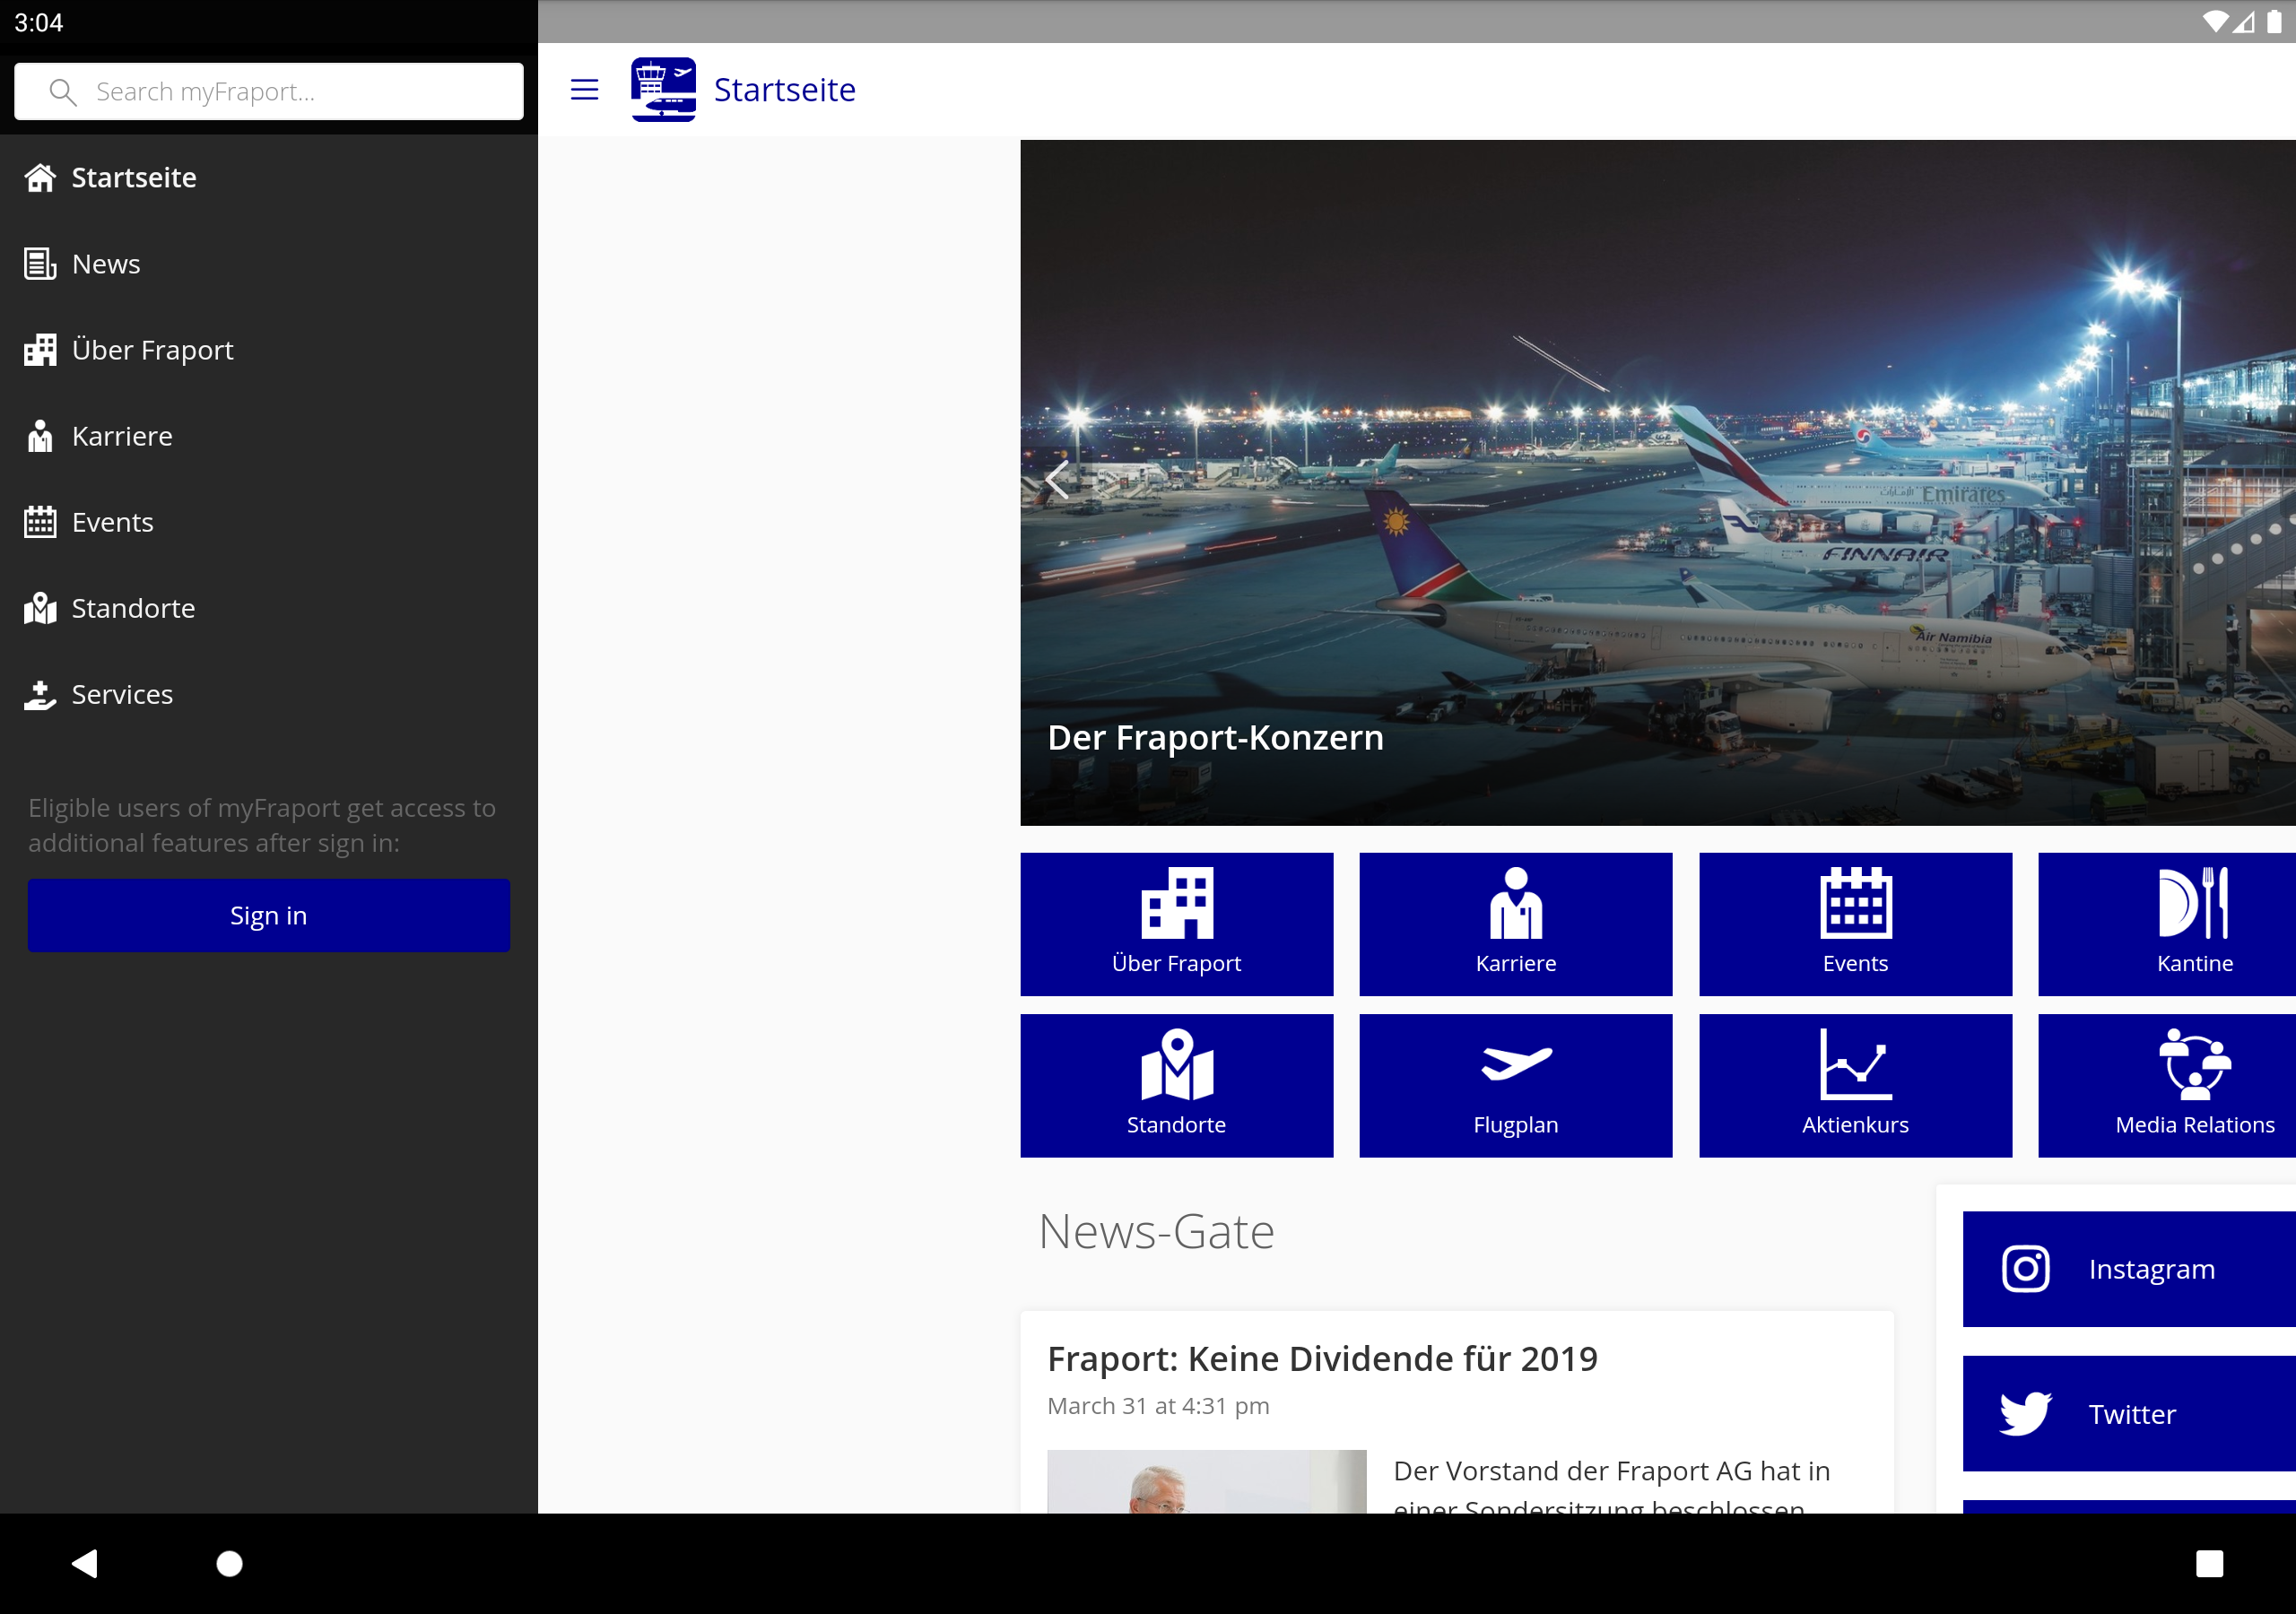
Task: Open the Über Fraport building tile
Action: 1176,923
